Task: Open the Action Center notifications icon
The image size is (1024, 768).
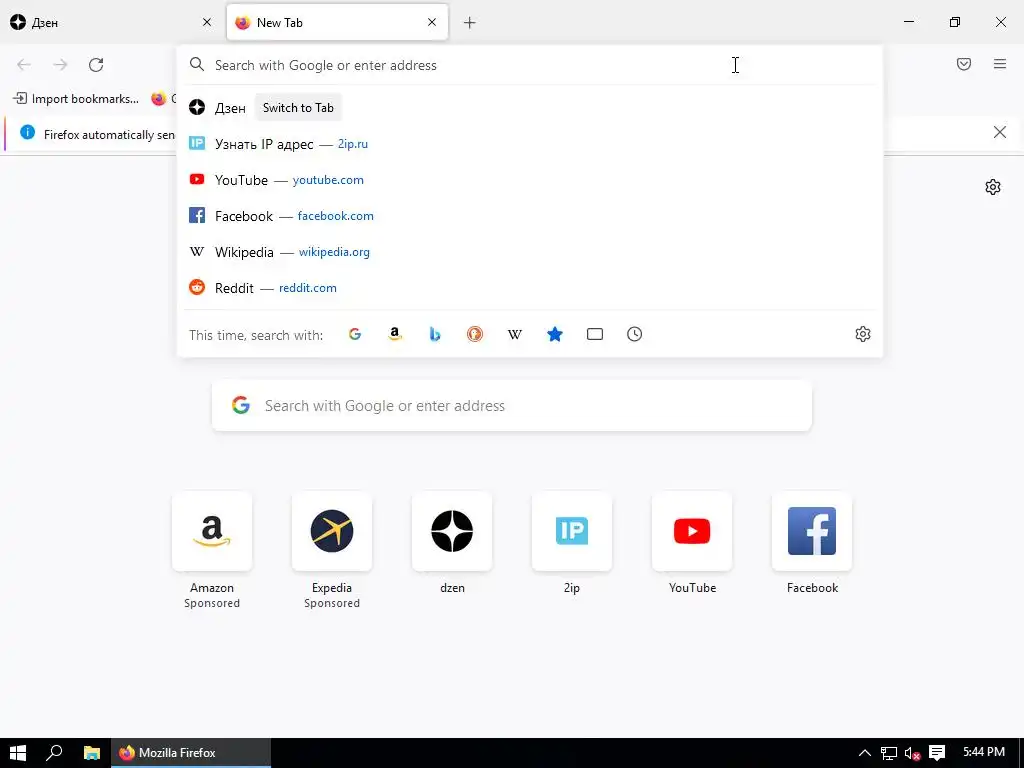Action: (x=937, y=753)
